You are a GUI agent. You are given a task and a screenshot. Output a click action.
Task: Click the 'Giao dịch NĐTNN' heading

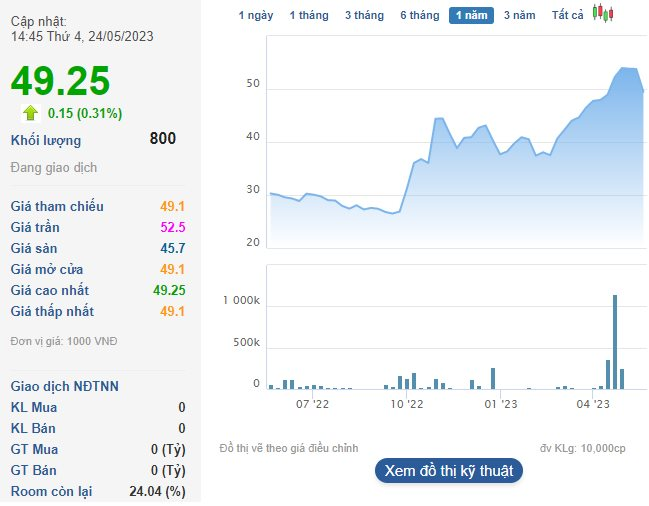tap(65, 386)
